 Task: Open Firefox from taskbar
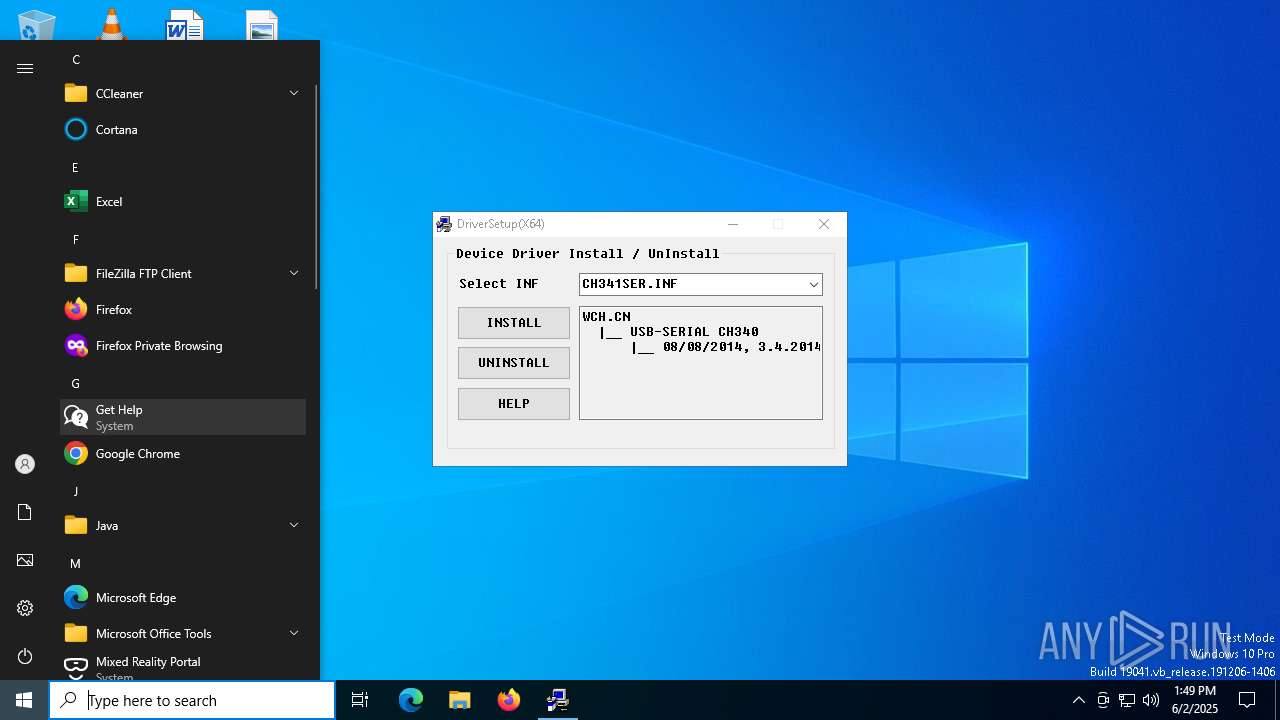pyautogui.click(x=509, y=700)
